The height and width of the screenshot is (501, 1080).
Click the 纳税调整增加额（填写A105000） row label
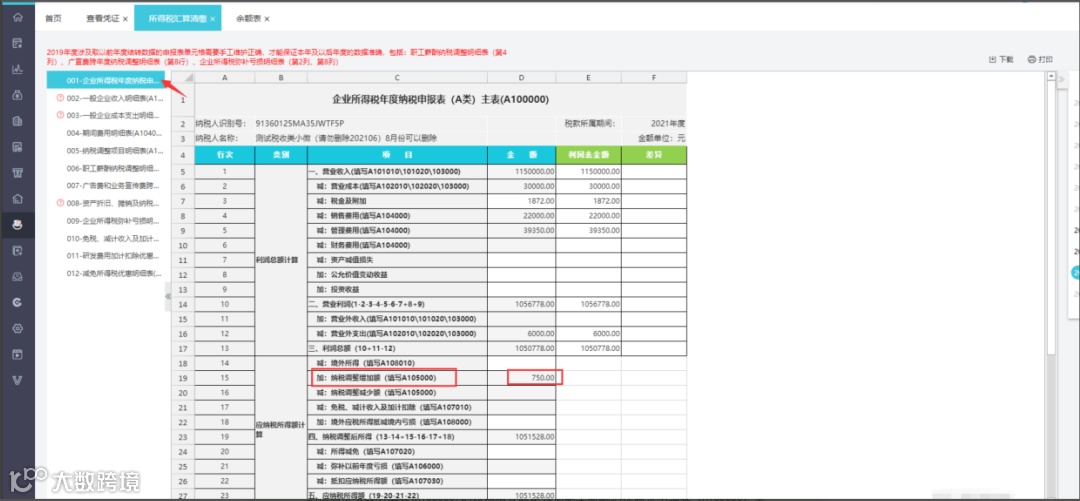point(397,378)
